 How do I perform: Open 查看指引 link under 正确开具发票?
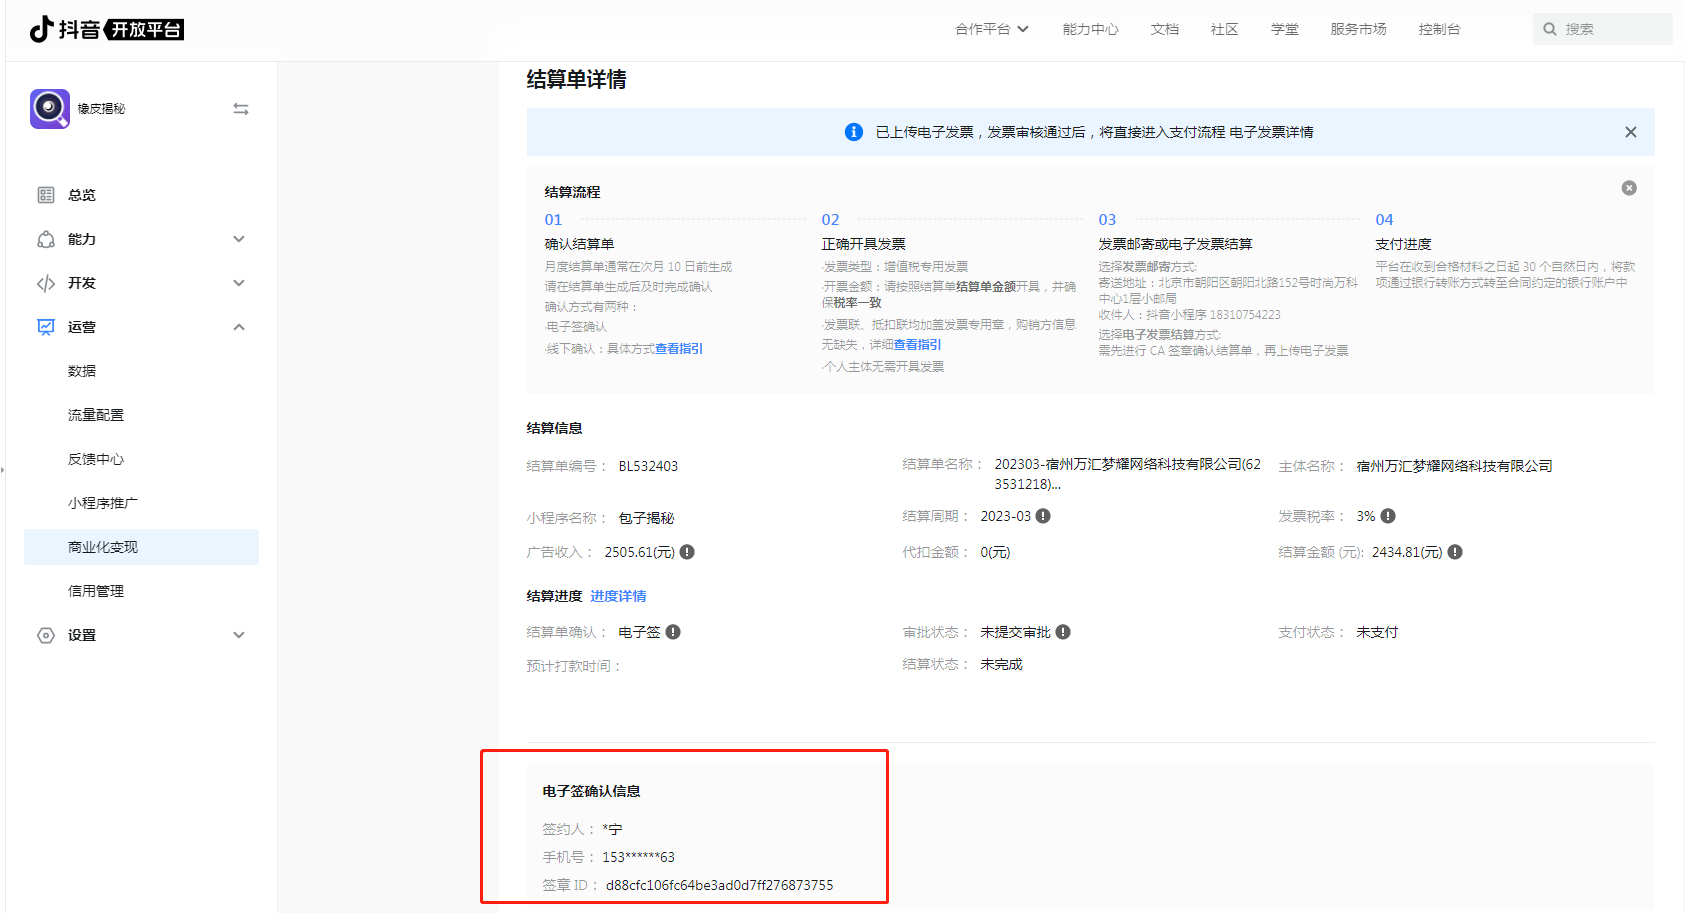pyautogui.click(x=917, y=345)
